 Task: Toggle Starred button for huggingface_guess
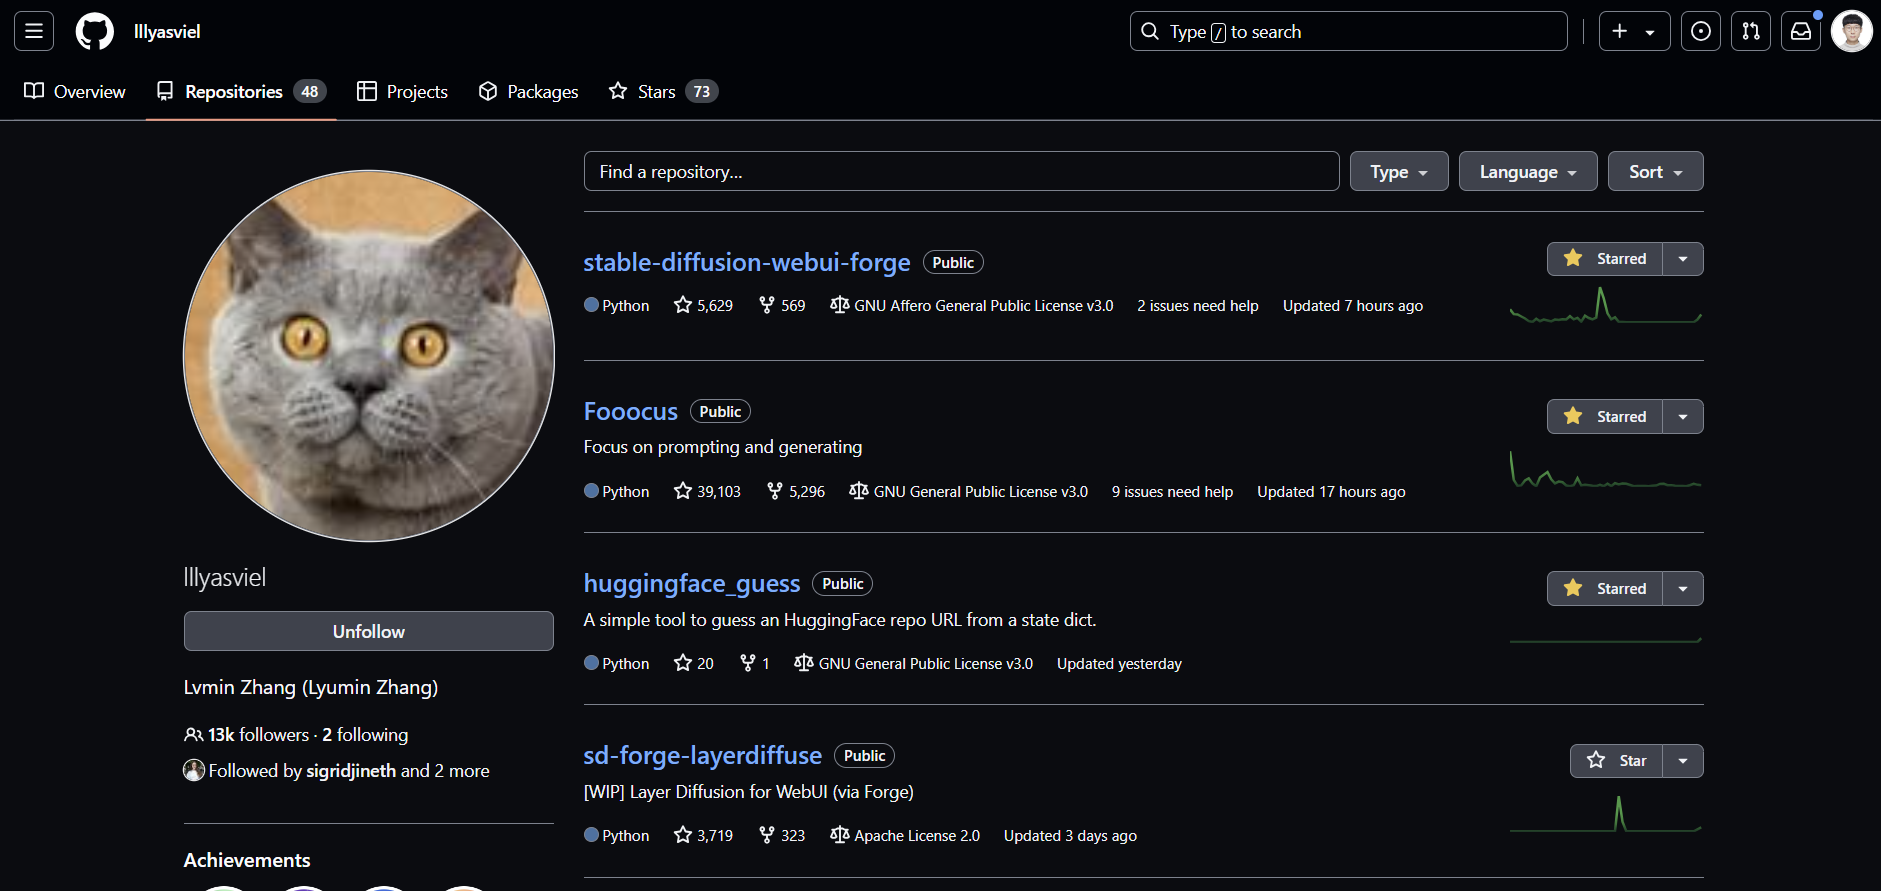tap(1605, 588)
